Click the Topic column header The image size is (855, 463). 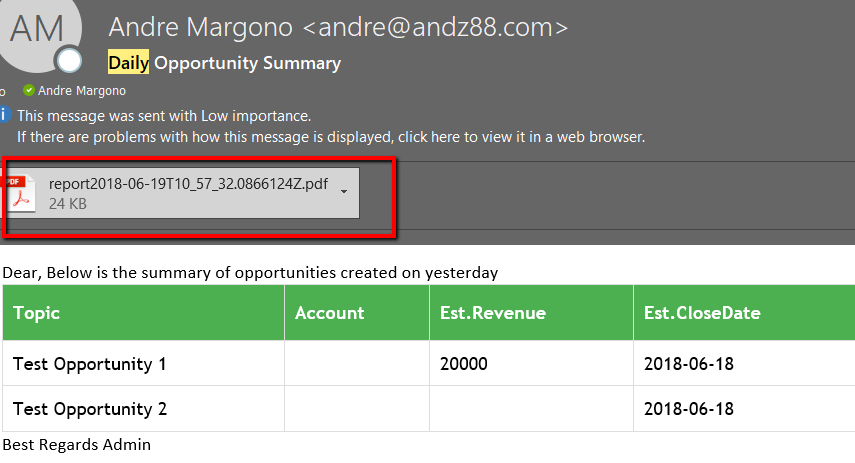point(37,313)
